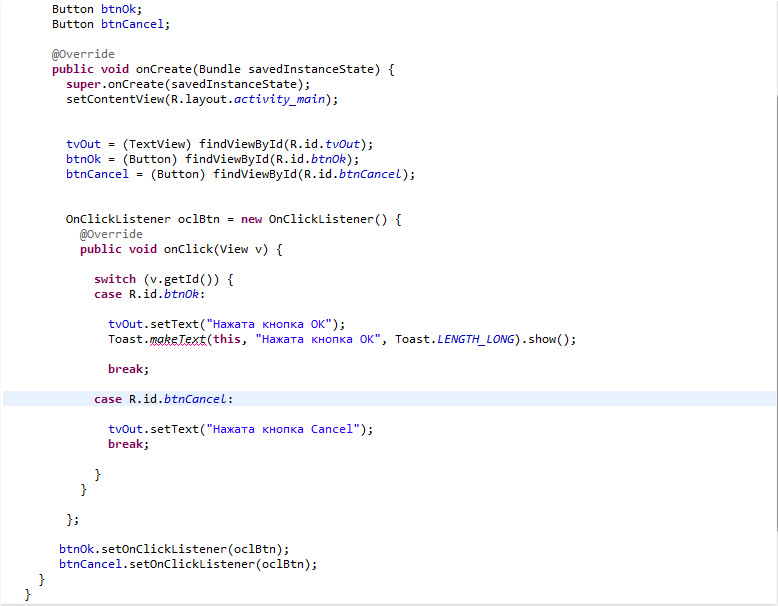Click the first break statement
The width and height of the screenshot is (778, 606).
coord(128,369)
